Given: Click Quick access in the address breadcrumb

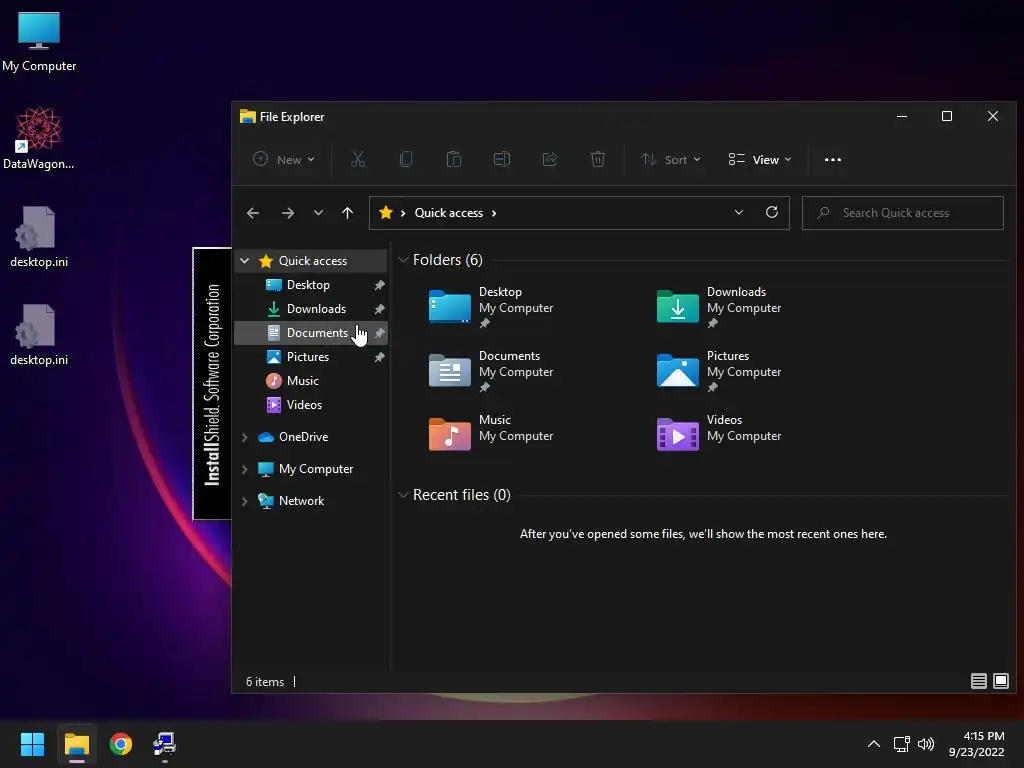Looking at the screenshot, I should [449, 213].
